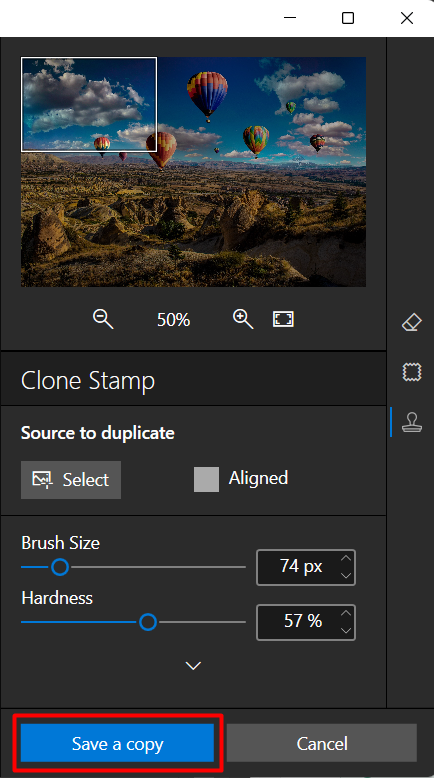The image size is (434, 778).
Task: Select the dashed selection tool icon
Action: (412, 372)
